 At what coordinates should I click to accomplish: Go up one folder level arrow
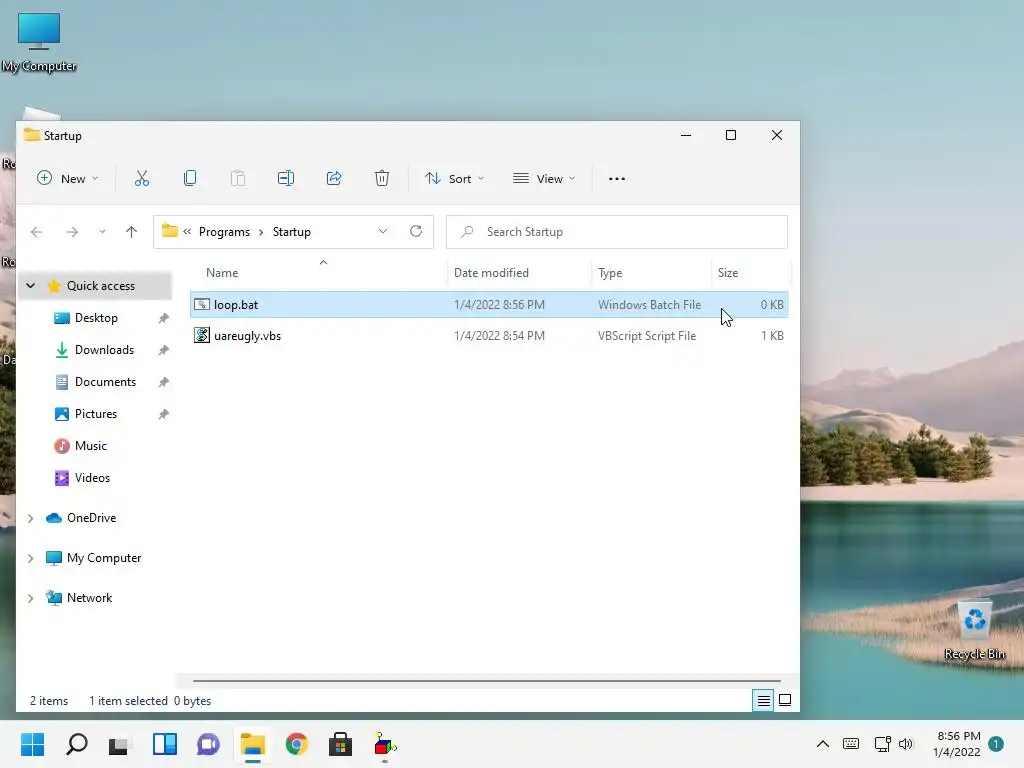[131, 232]
